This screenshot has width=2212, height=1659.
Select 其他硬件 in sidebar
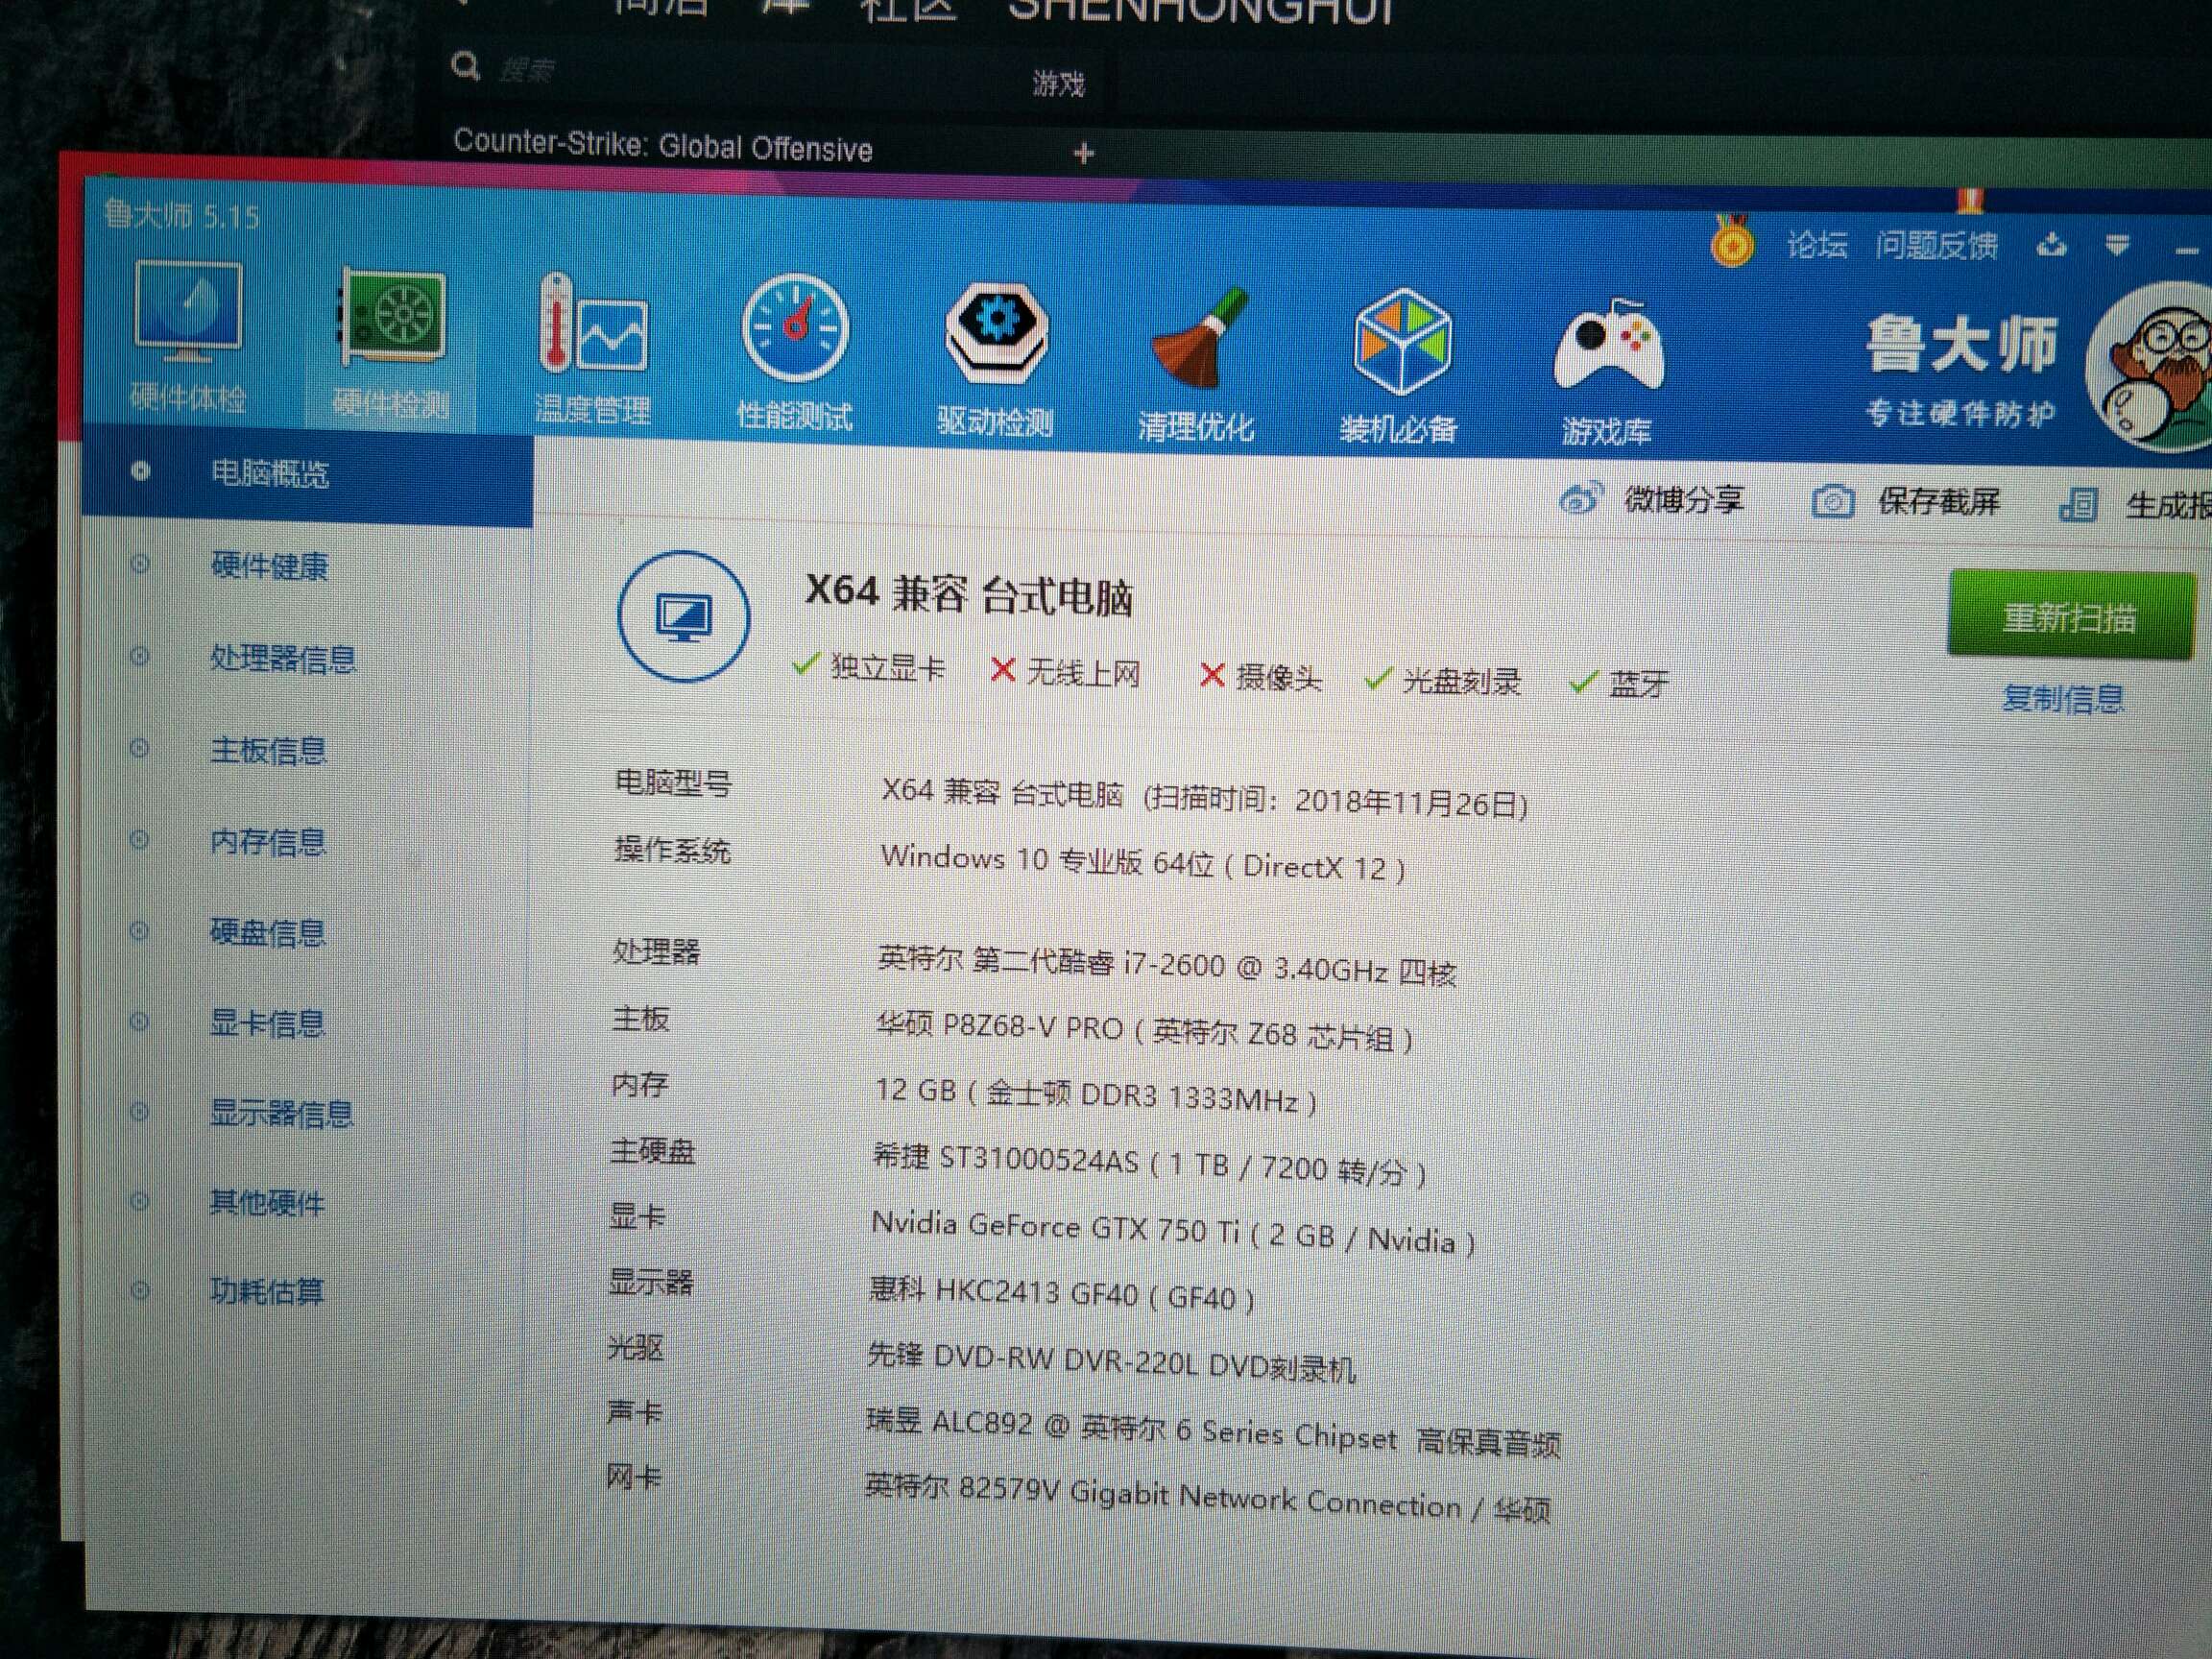(266, 1202)
